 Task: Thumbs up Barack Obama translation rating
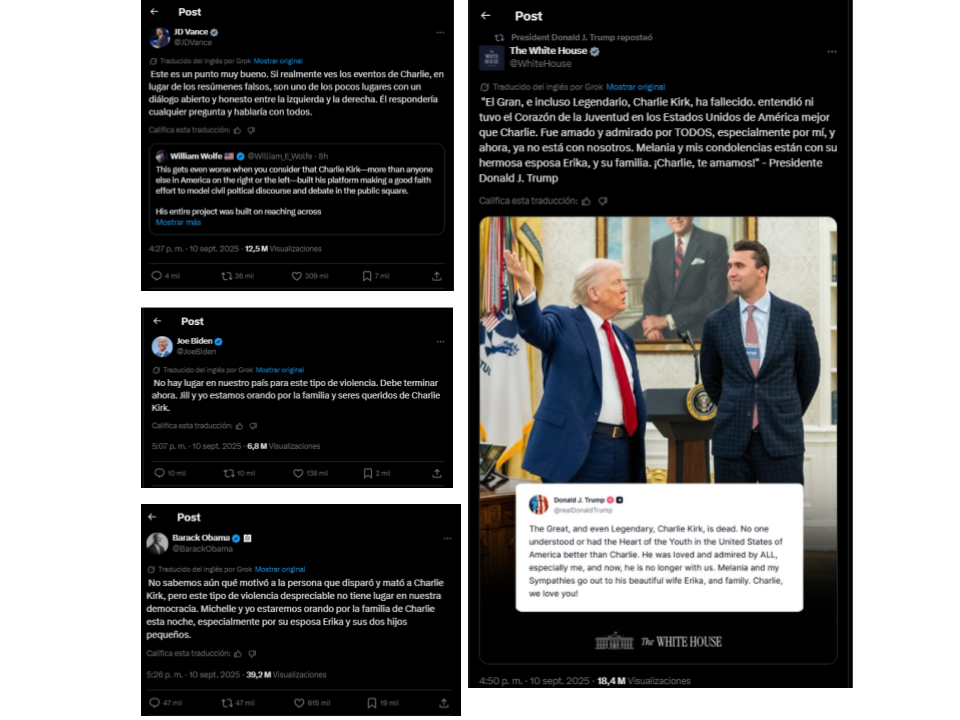pyautogui.click(x=238, y=654)
